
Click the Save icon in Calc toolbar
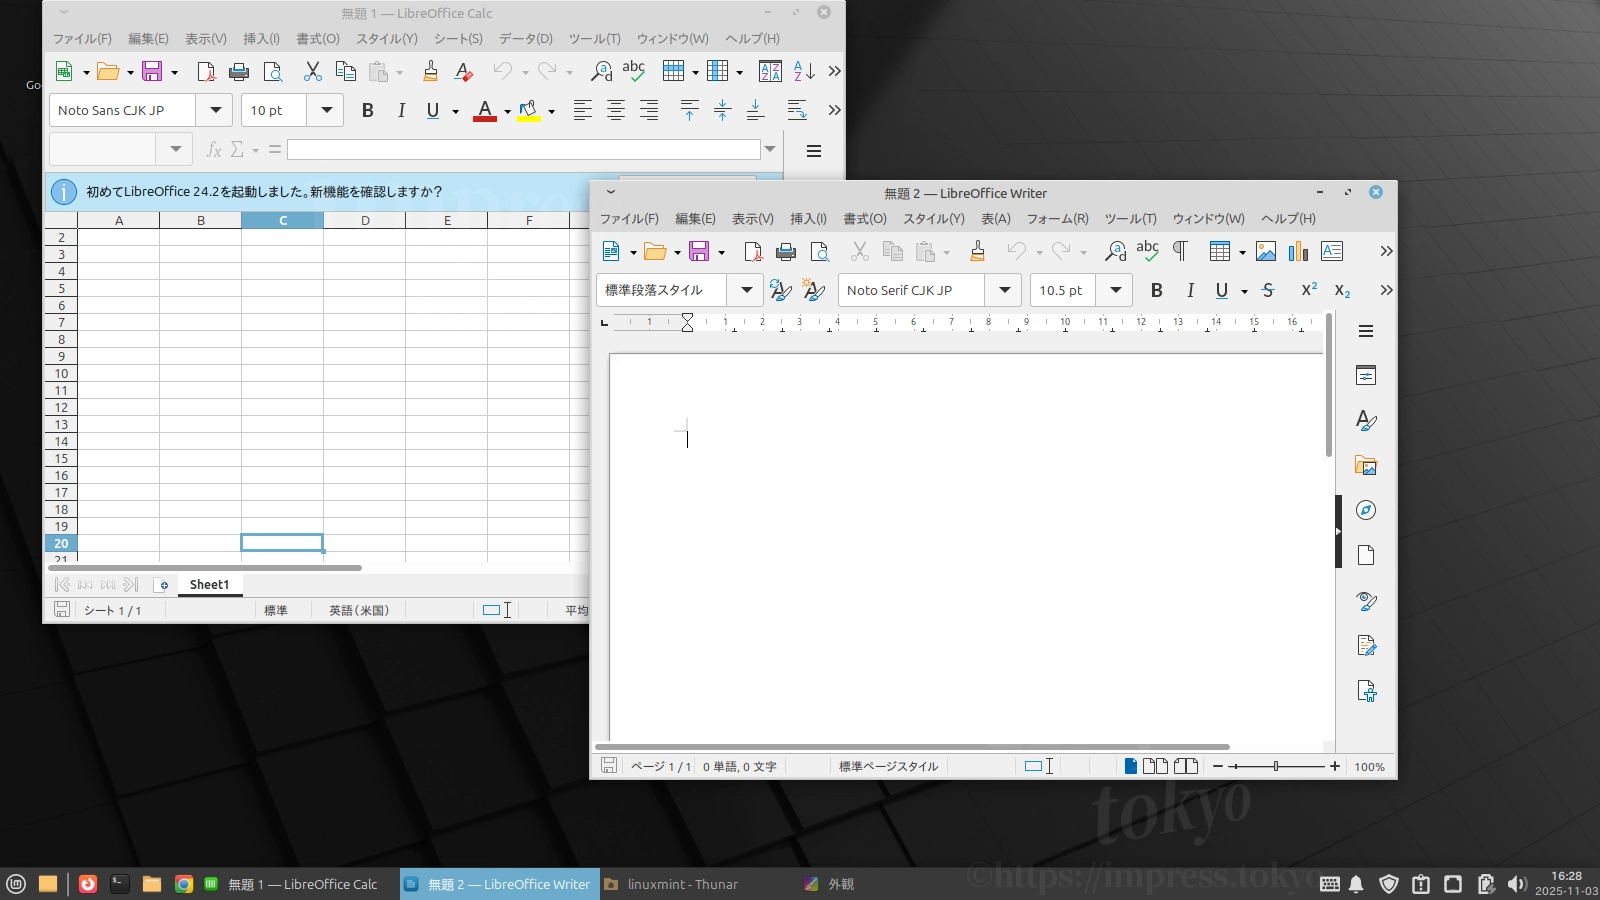tap(152, 71)
